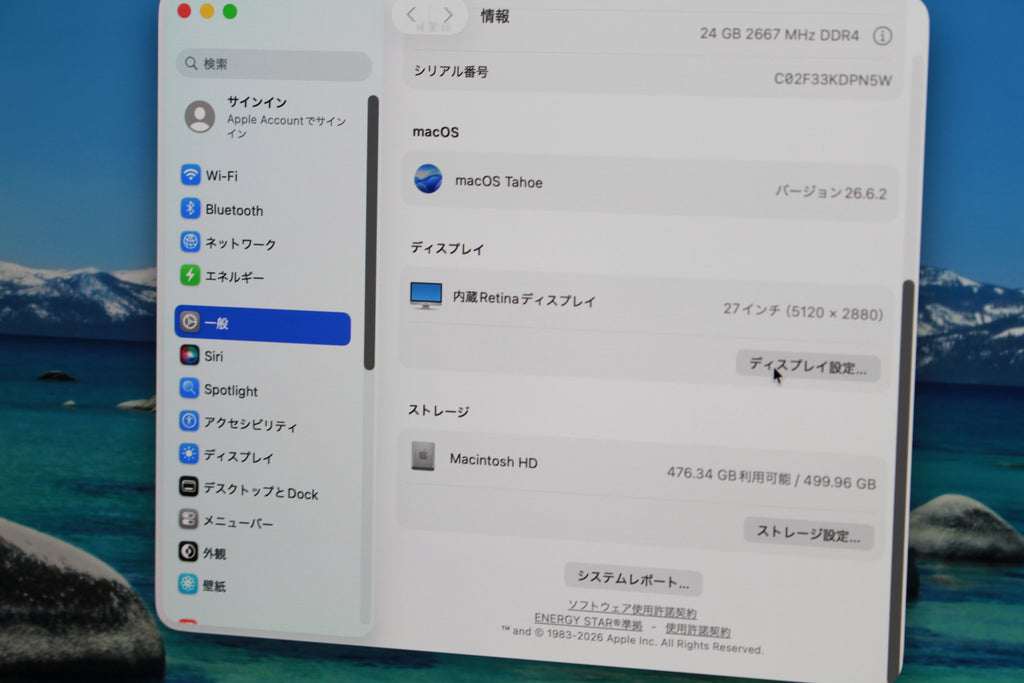Select the ネットワーク globe icon
The width and height of the screenshot is (1024, 683).
point(190,242)
